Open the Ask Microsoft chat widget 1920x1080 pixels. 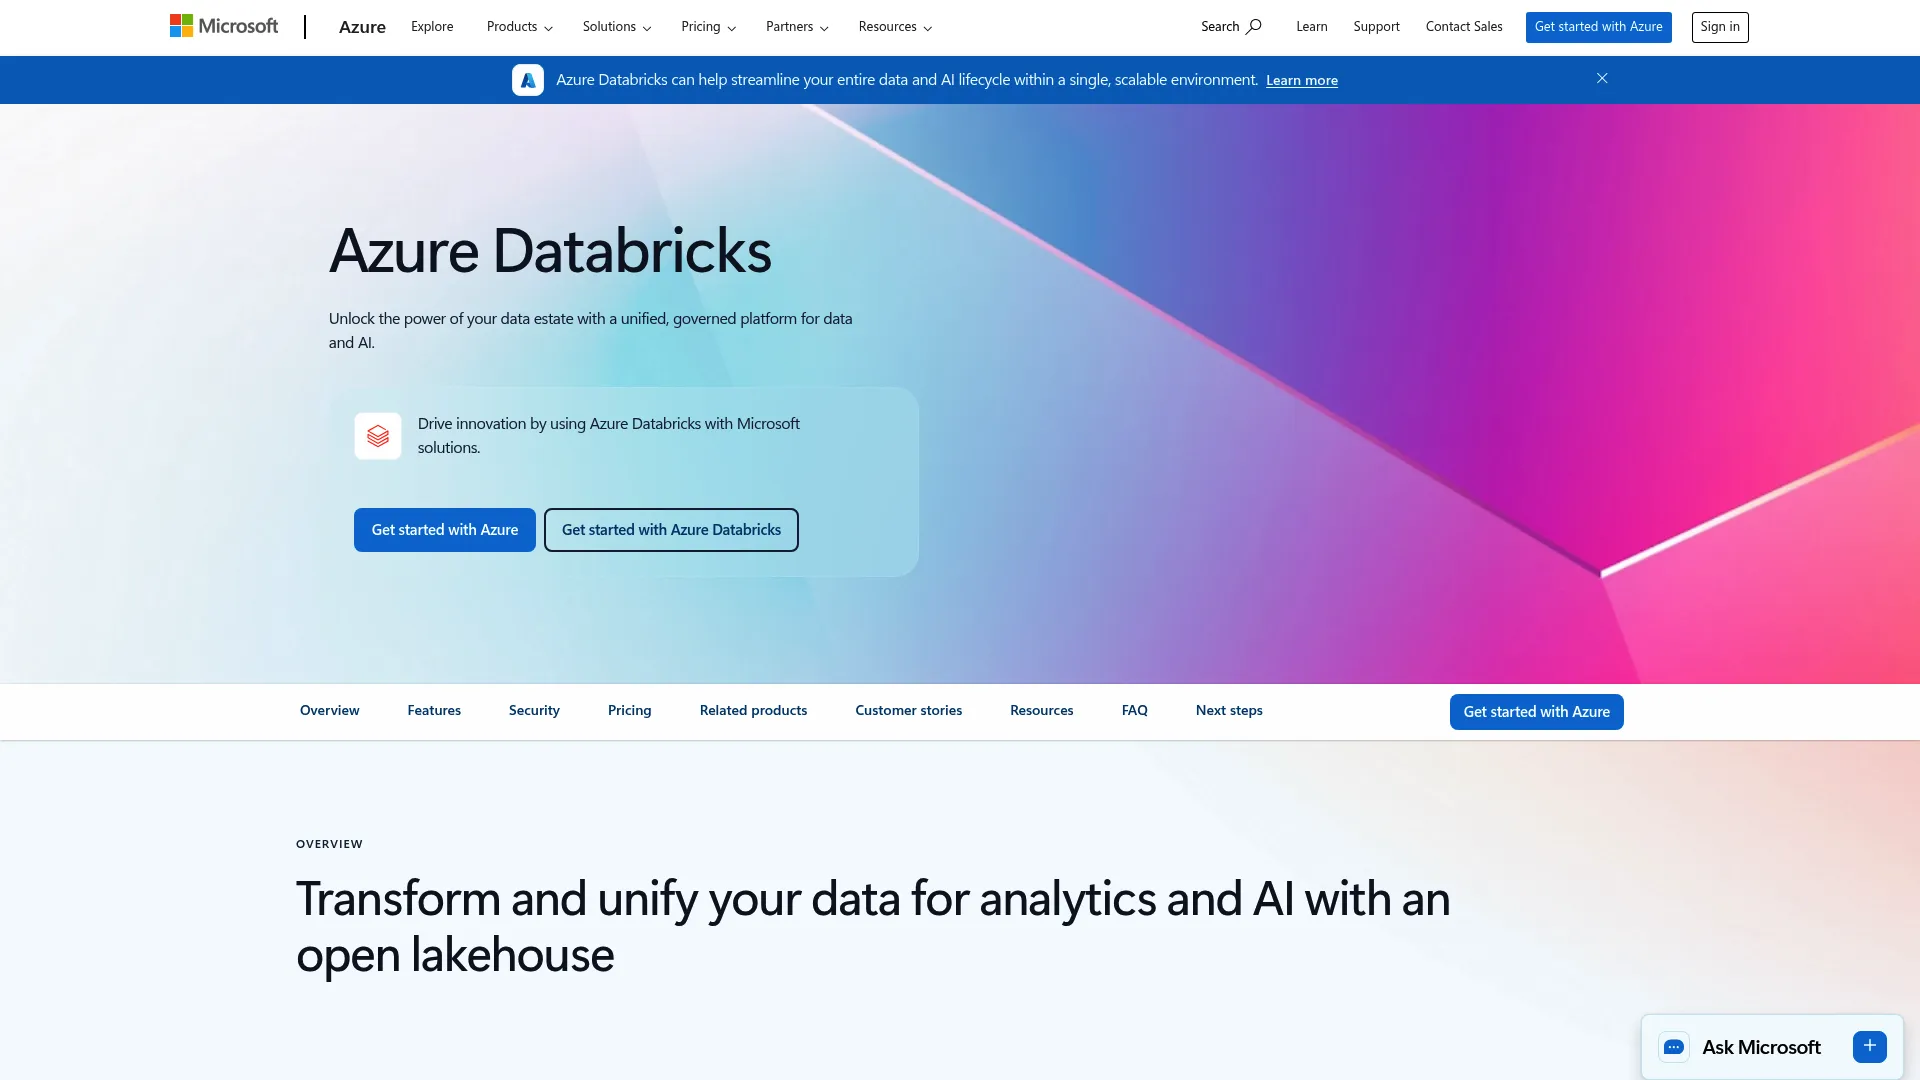click(1772, 1047)
